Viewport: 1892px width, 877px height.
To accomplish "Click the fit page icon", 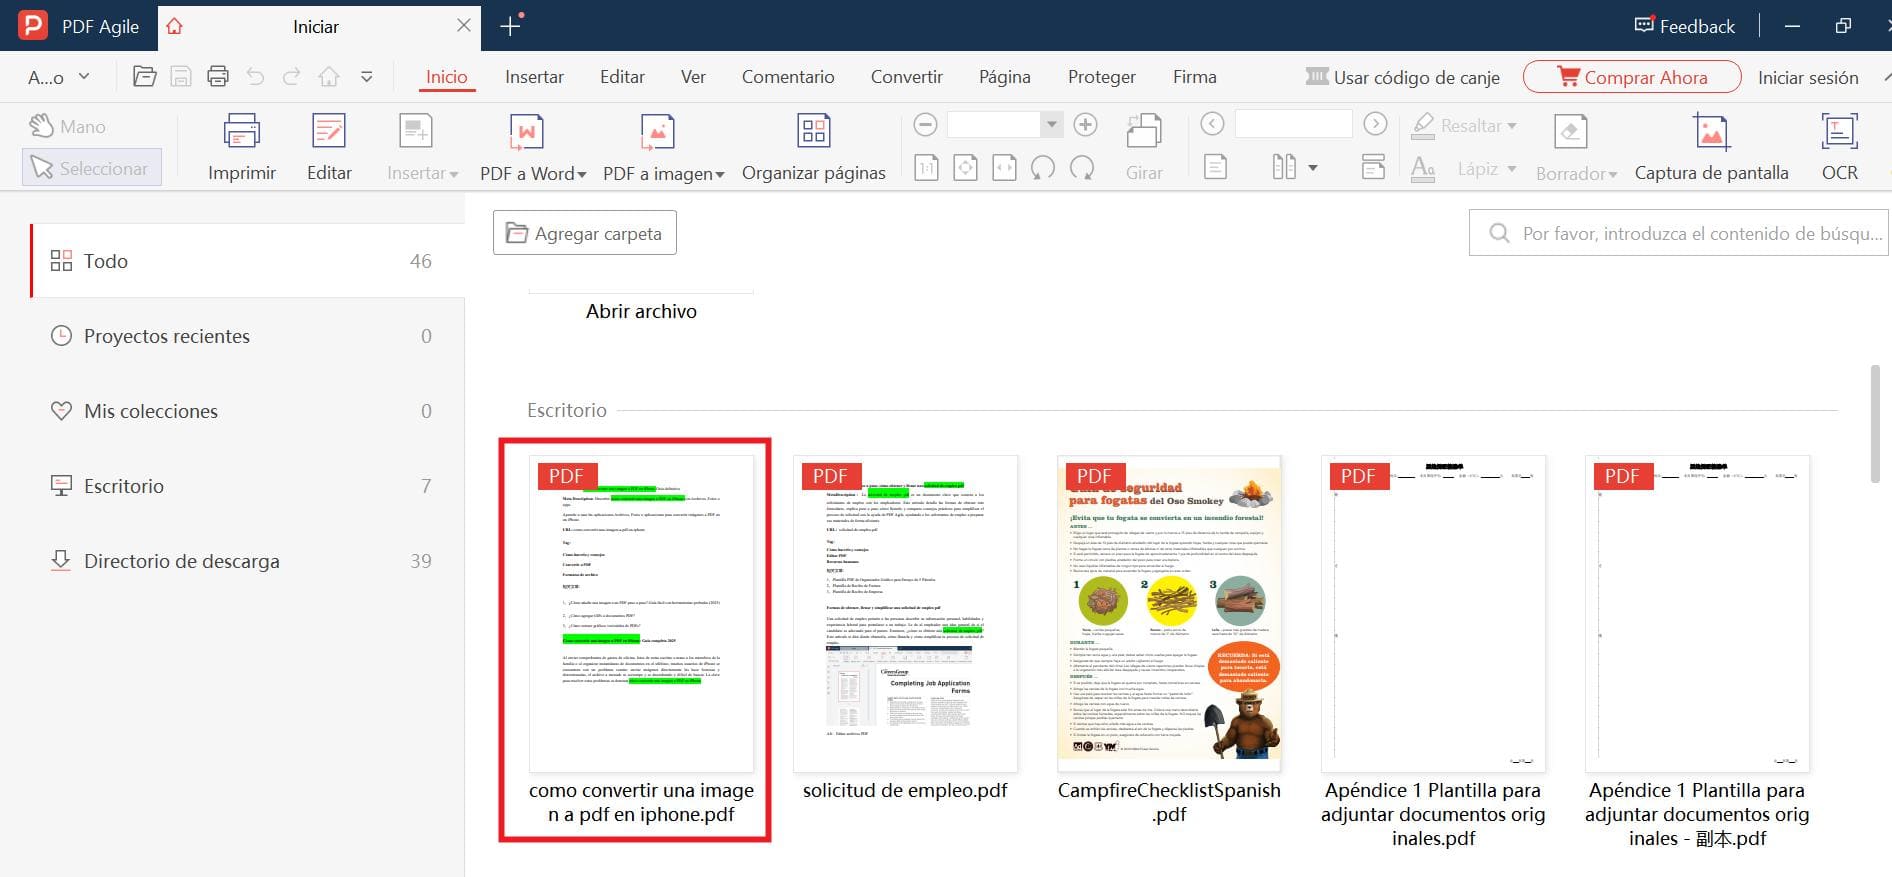I will pos(965,167).
